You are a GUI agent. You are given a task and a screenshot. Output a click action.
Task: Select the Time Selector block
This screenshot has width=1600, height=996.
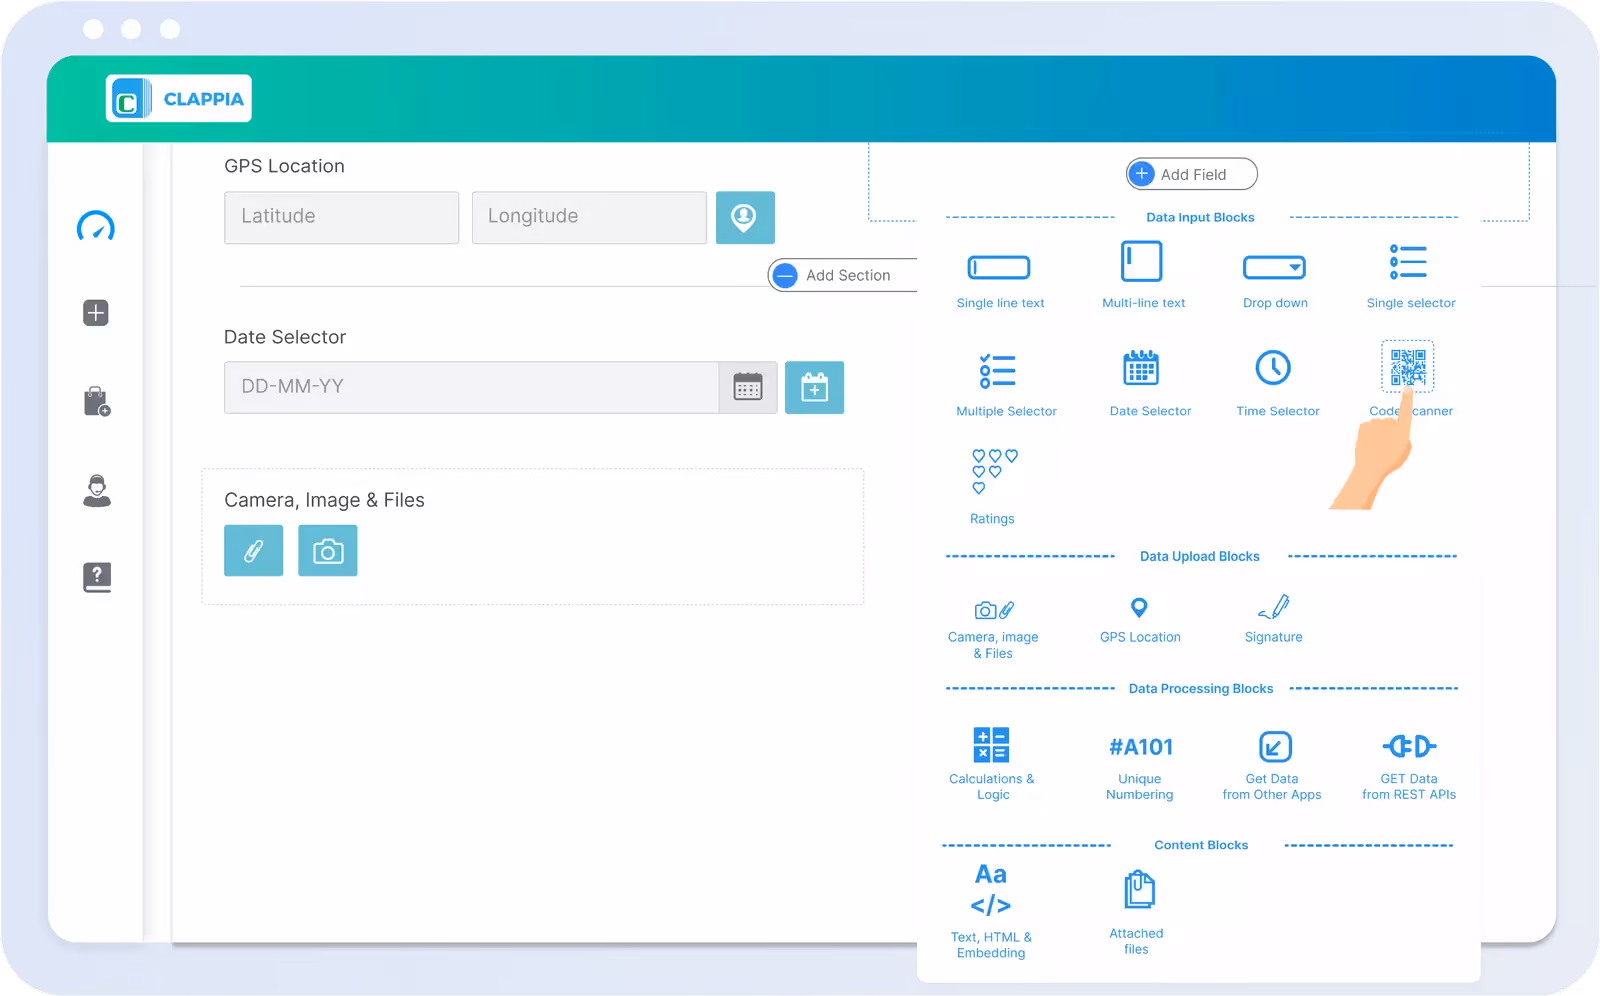(x=1274, y=368)
